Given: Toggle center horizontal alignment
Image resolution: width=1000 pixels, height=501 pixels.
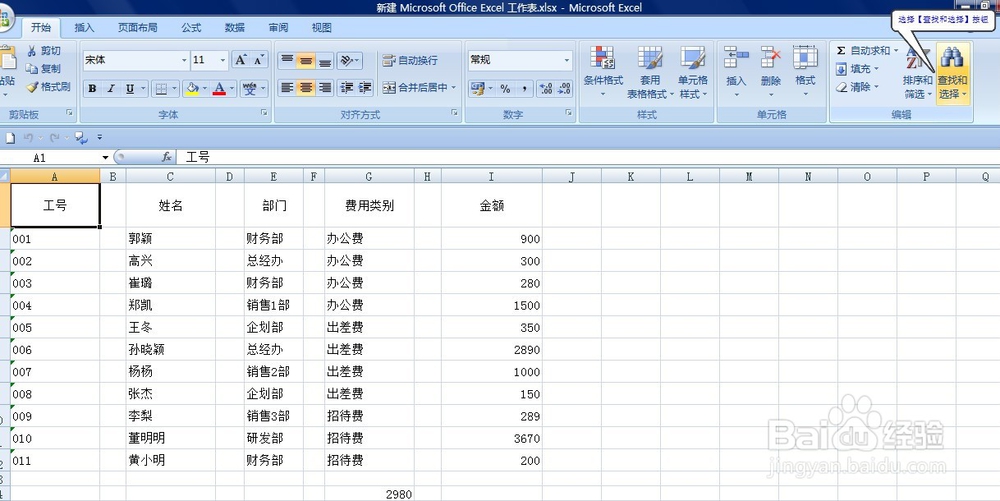Looking at the screenshot, I should click(306, 87).
